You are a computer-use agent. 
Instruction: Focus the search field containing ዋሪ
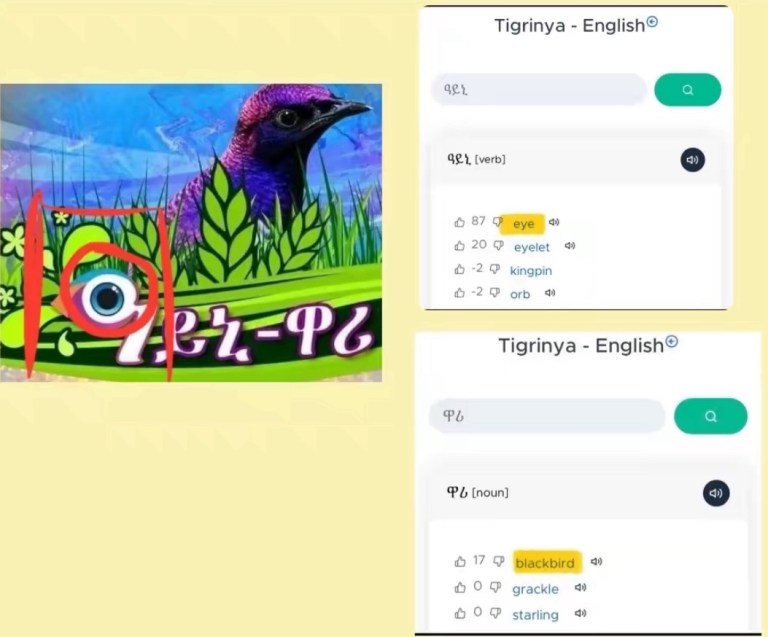click(547, 416)
